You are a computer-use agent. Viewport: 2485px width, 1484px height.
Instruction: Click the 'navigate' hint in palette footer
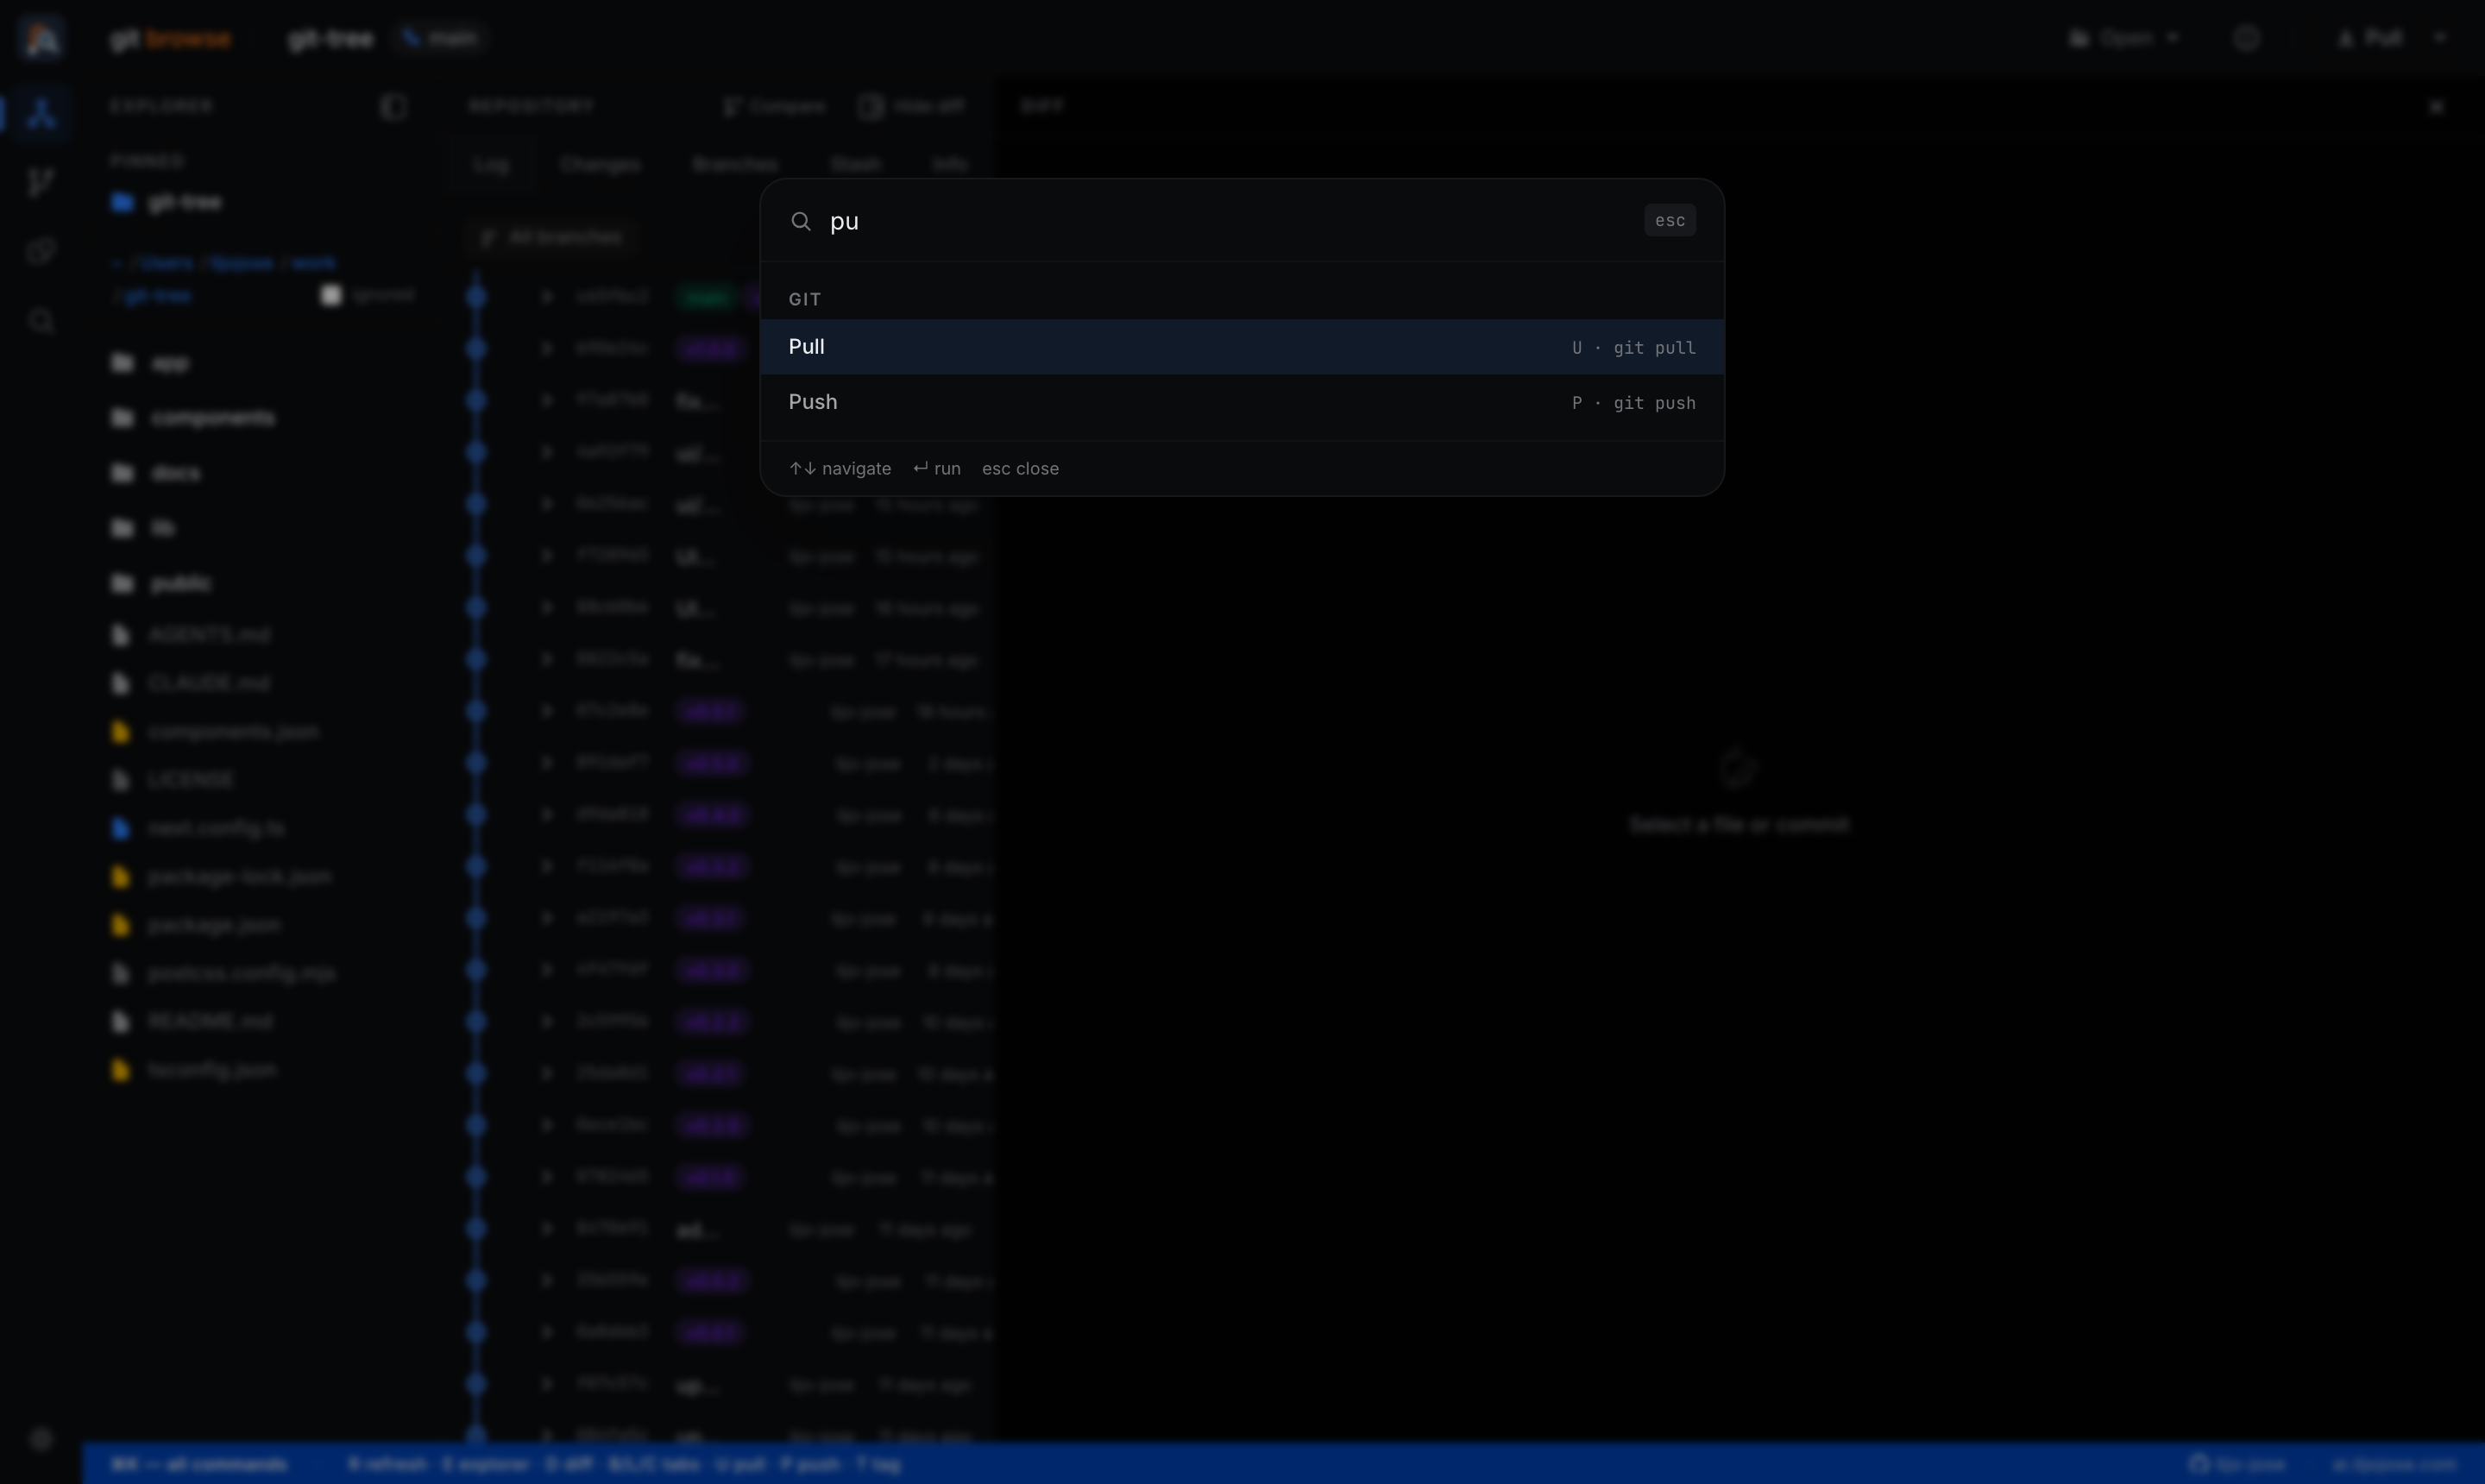(x=840, y=468)
